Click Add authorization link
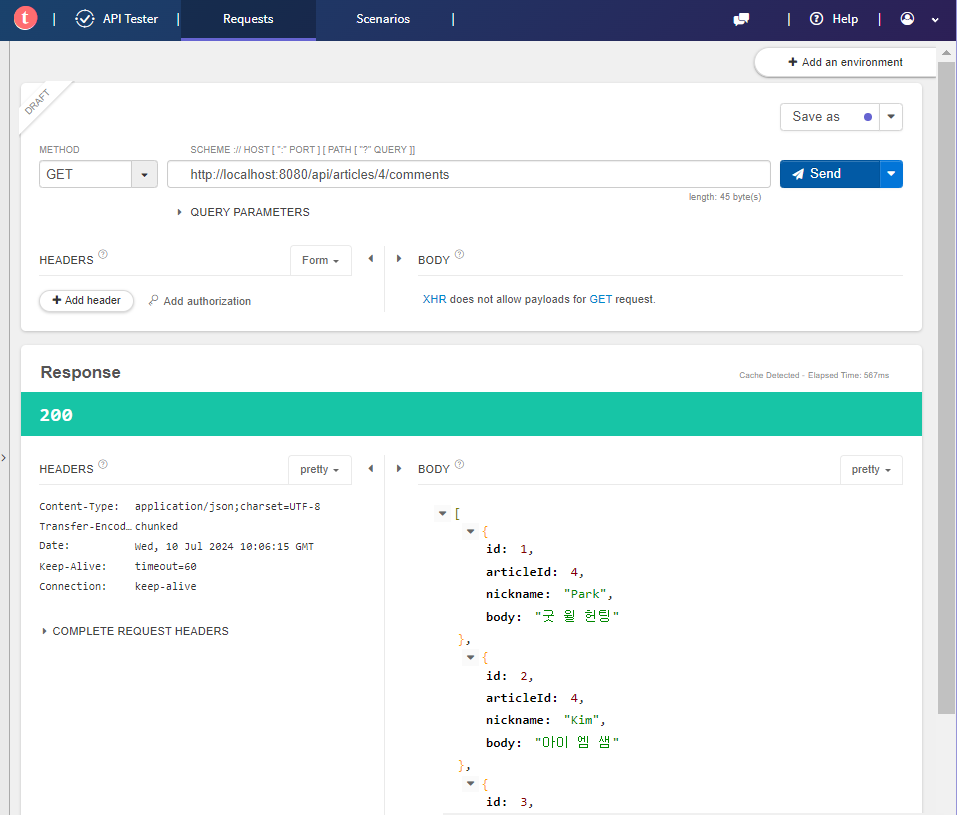The width and height of the screenshot is (957, 815). coord(200,301)
